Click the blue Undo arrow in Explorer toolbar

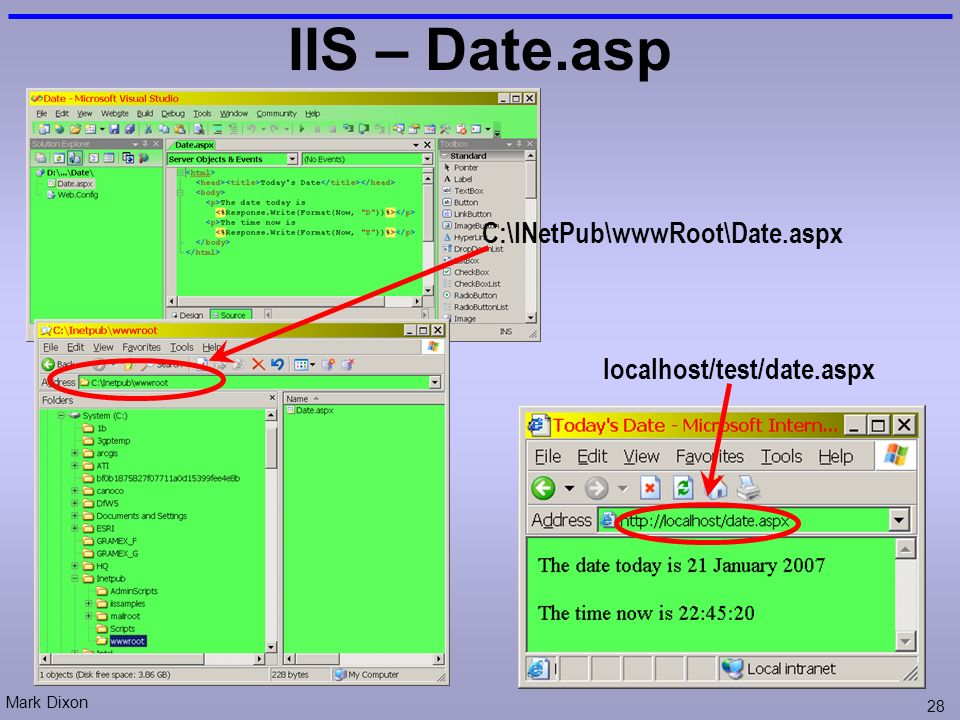point(277,364)
